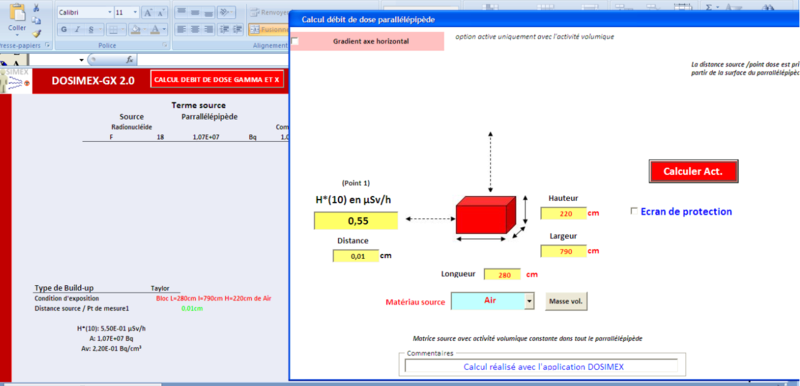Click the Largeur field showing 790

[563, 251]
